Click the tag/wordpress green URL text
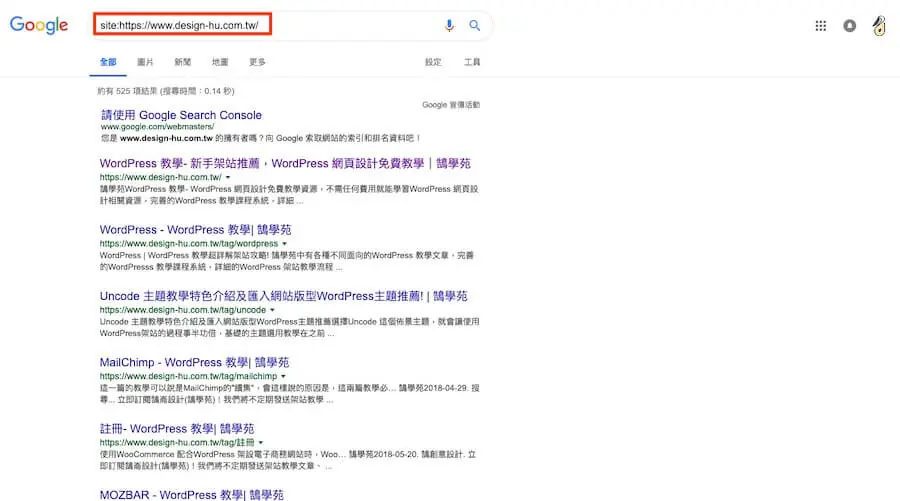Image resolution: width=900 pixels, height=501 pixels. (x=189, y=244)
